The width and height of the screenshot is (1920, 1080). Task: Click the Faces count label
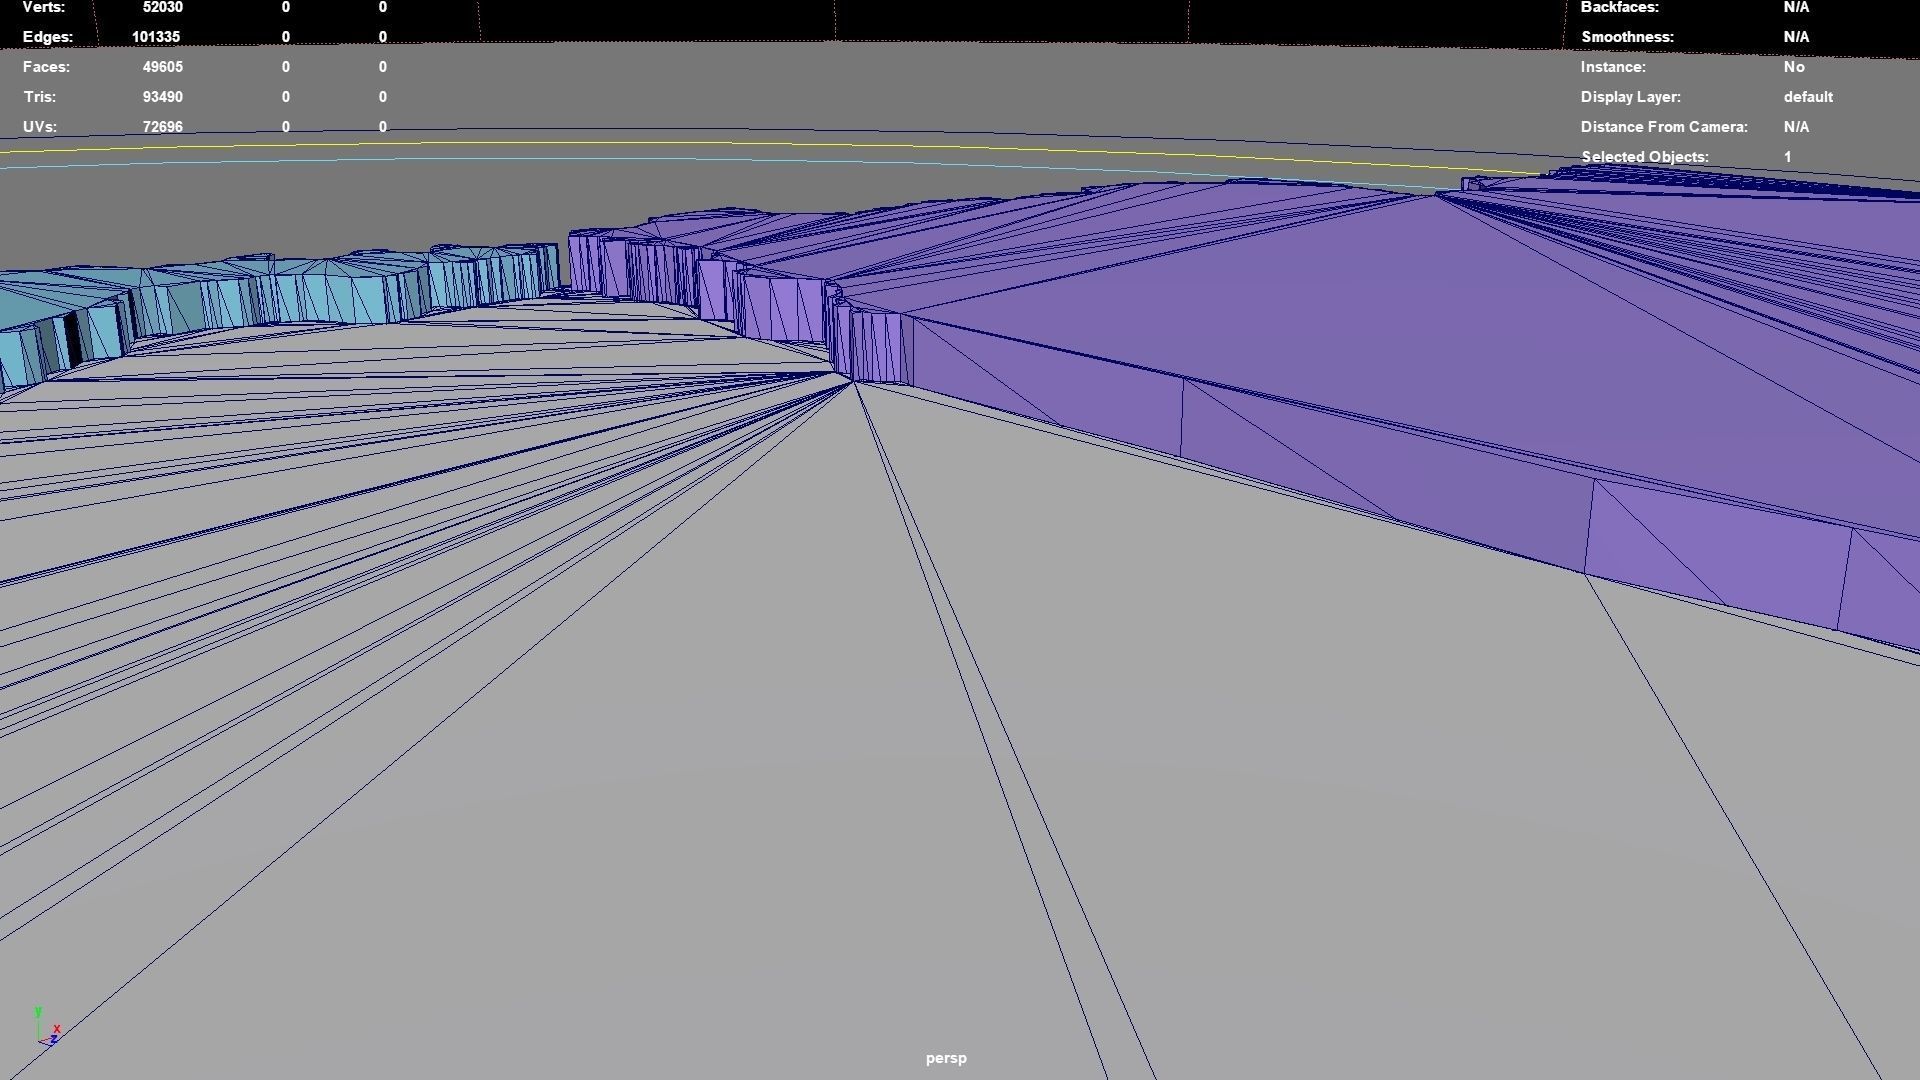pyautogui.click(x=46, y=67)
